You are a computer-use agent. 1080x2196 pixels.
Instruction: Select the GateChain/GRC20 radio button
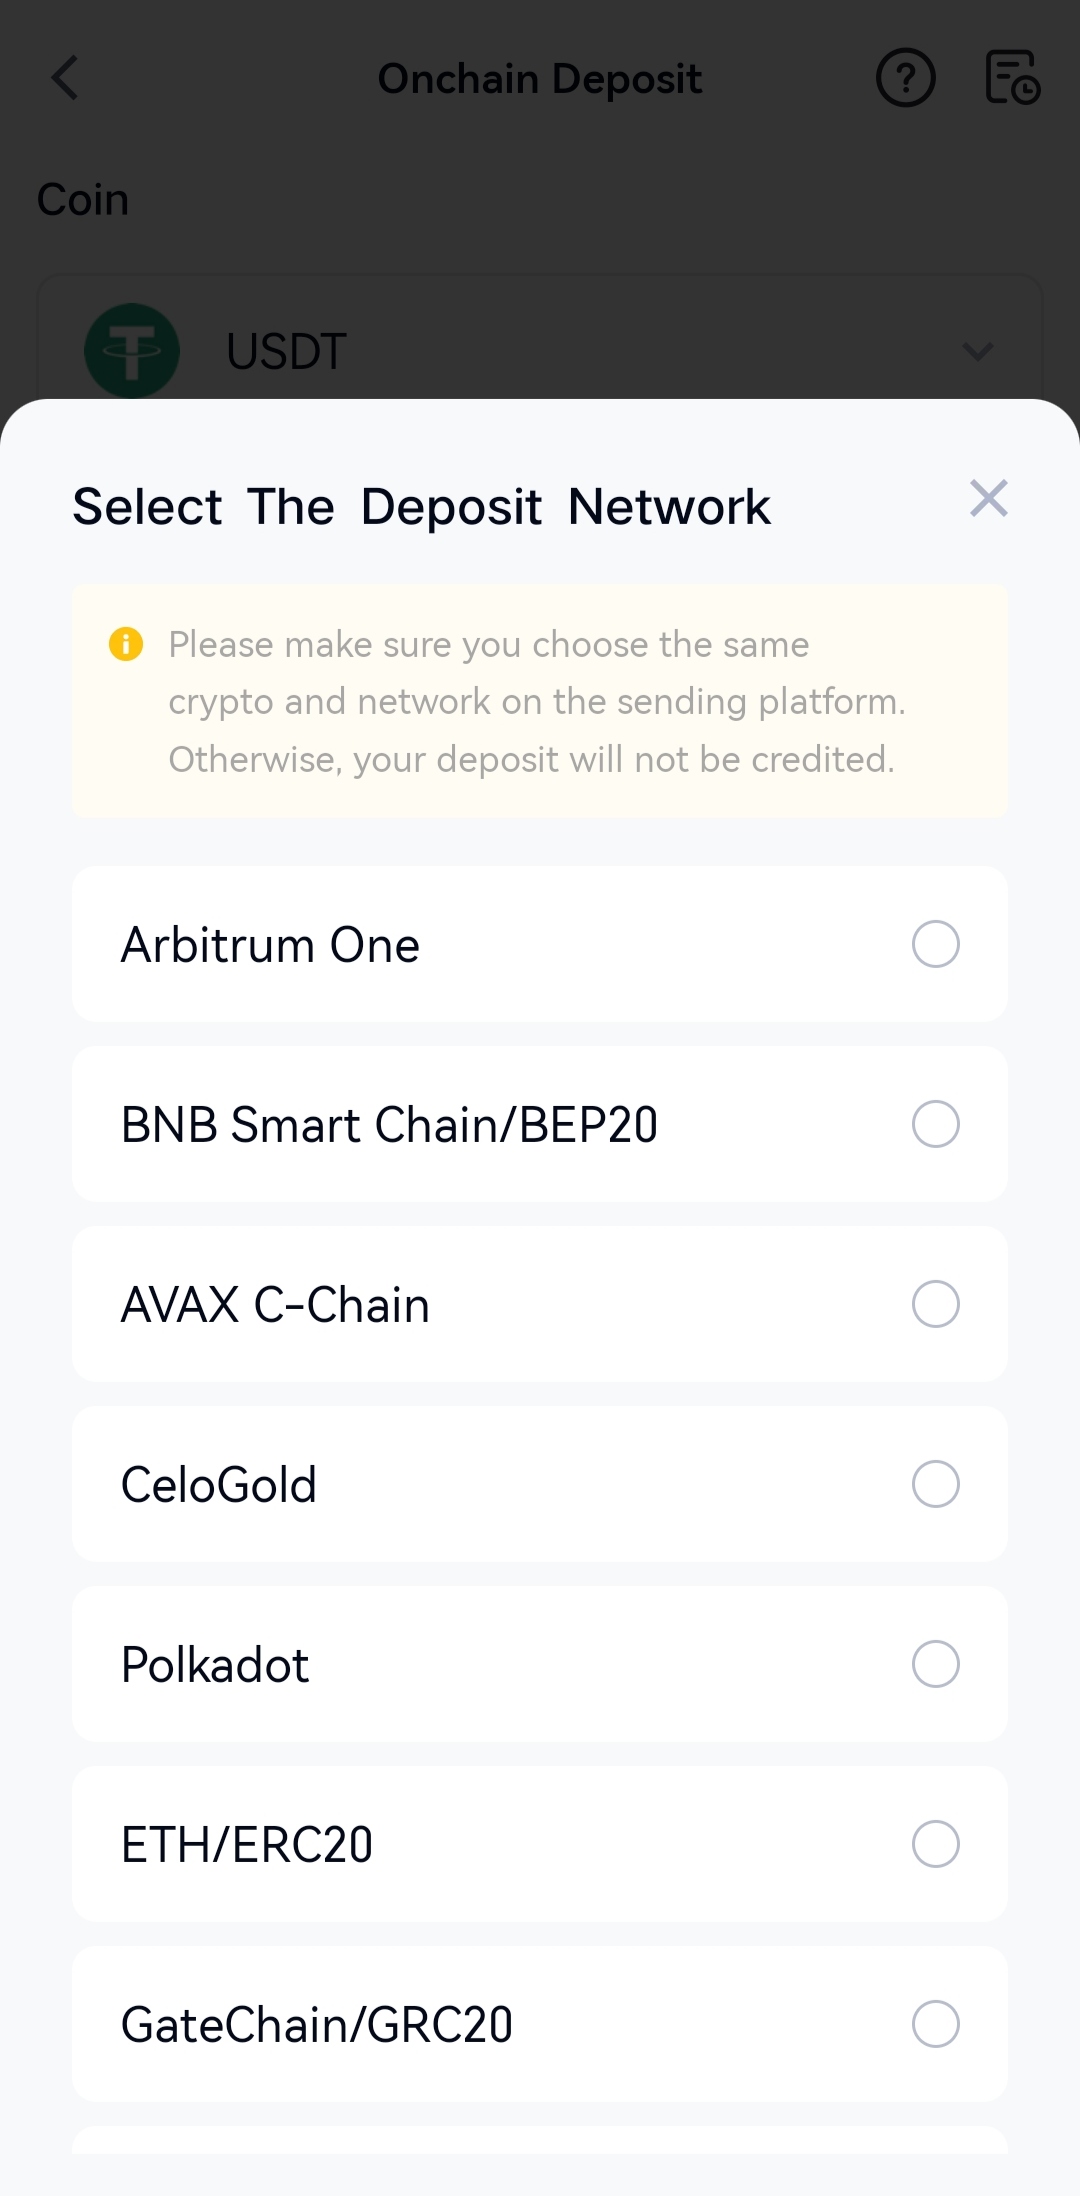[935, 2024]
